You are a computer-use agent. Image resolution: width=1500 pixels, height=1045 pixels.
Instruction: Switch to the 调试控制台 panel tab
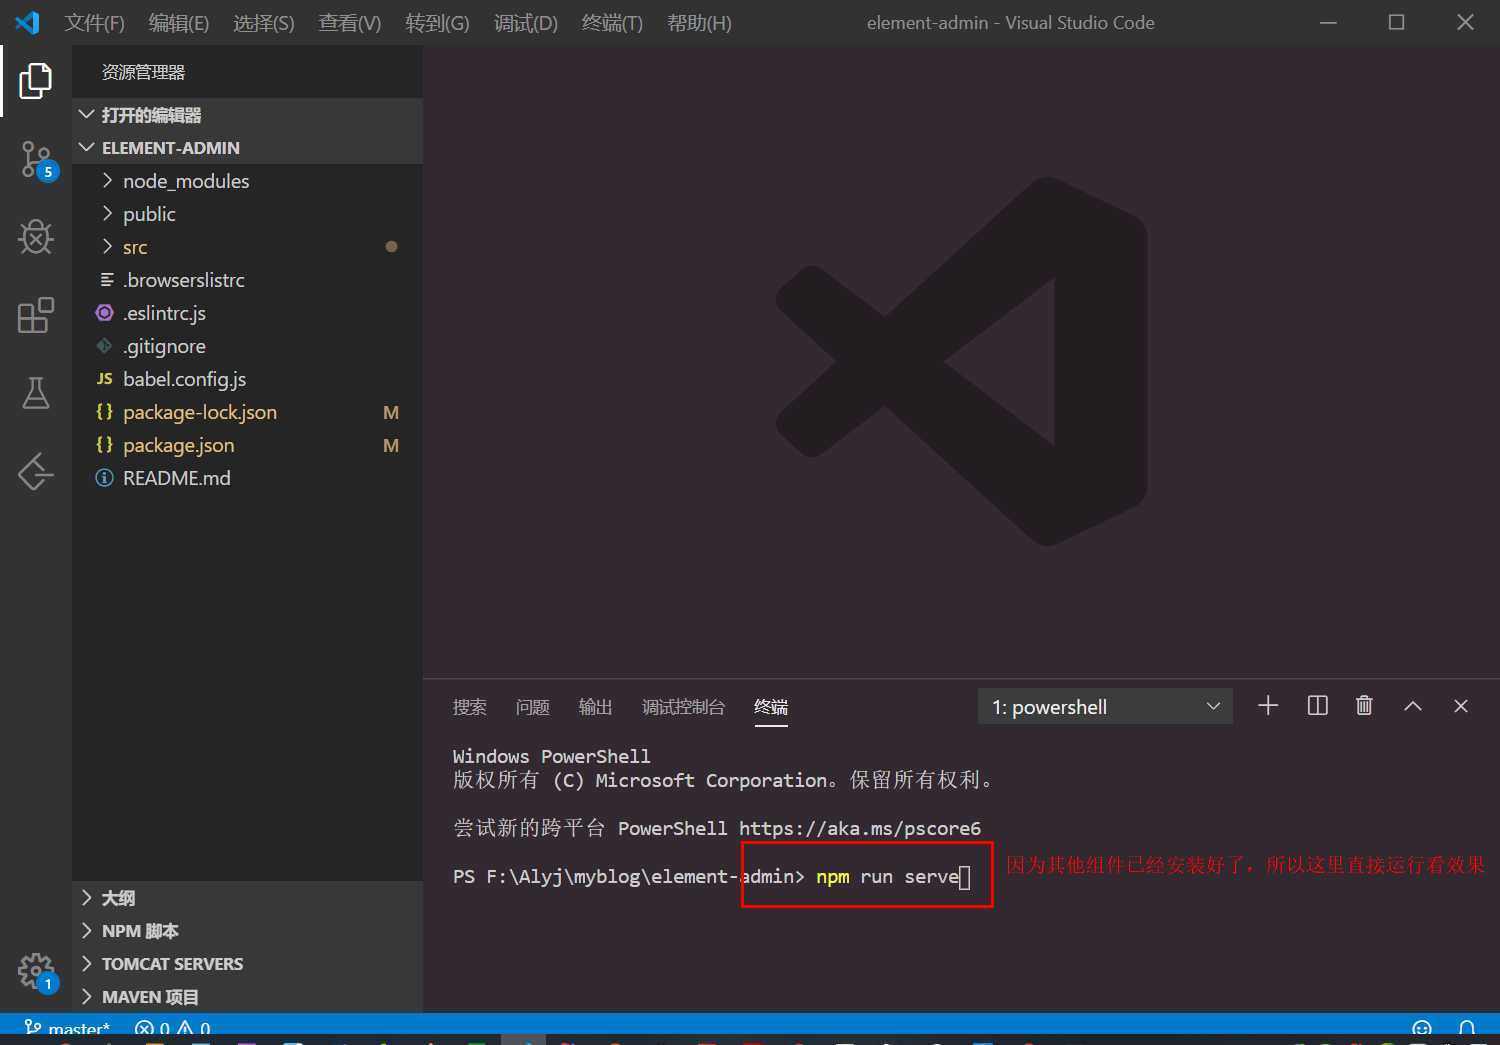[684, 707]
